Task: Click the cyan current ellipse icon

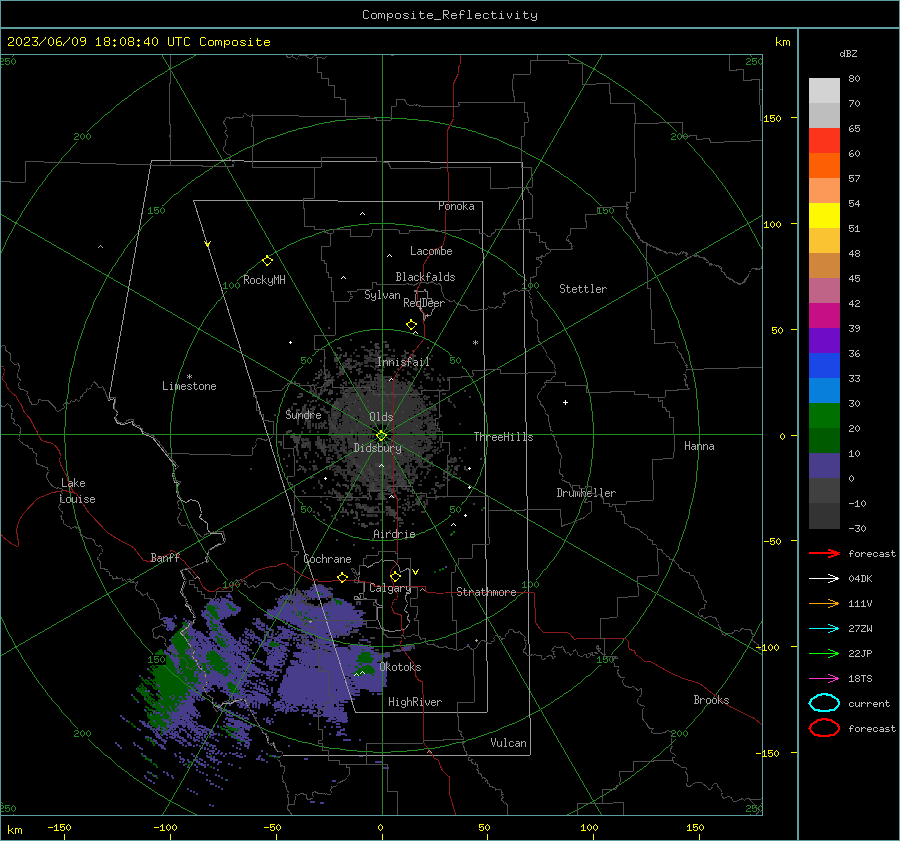Action: tap(824, 703)
